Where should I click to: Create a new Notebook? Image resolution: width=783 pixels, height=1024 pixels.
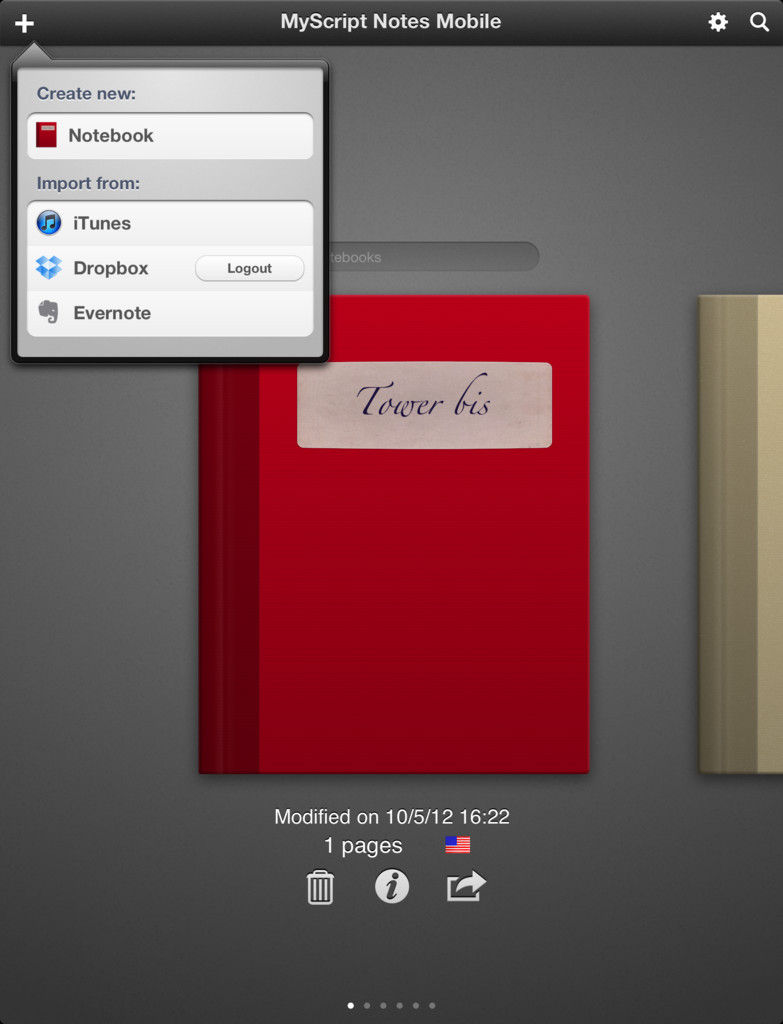click(x=170, y=136)
